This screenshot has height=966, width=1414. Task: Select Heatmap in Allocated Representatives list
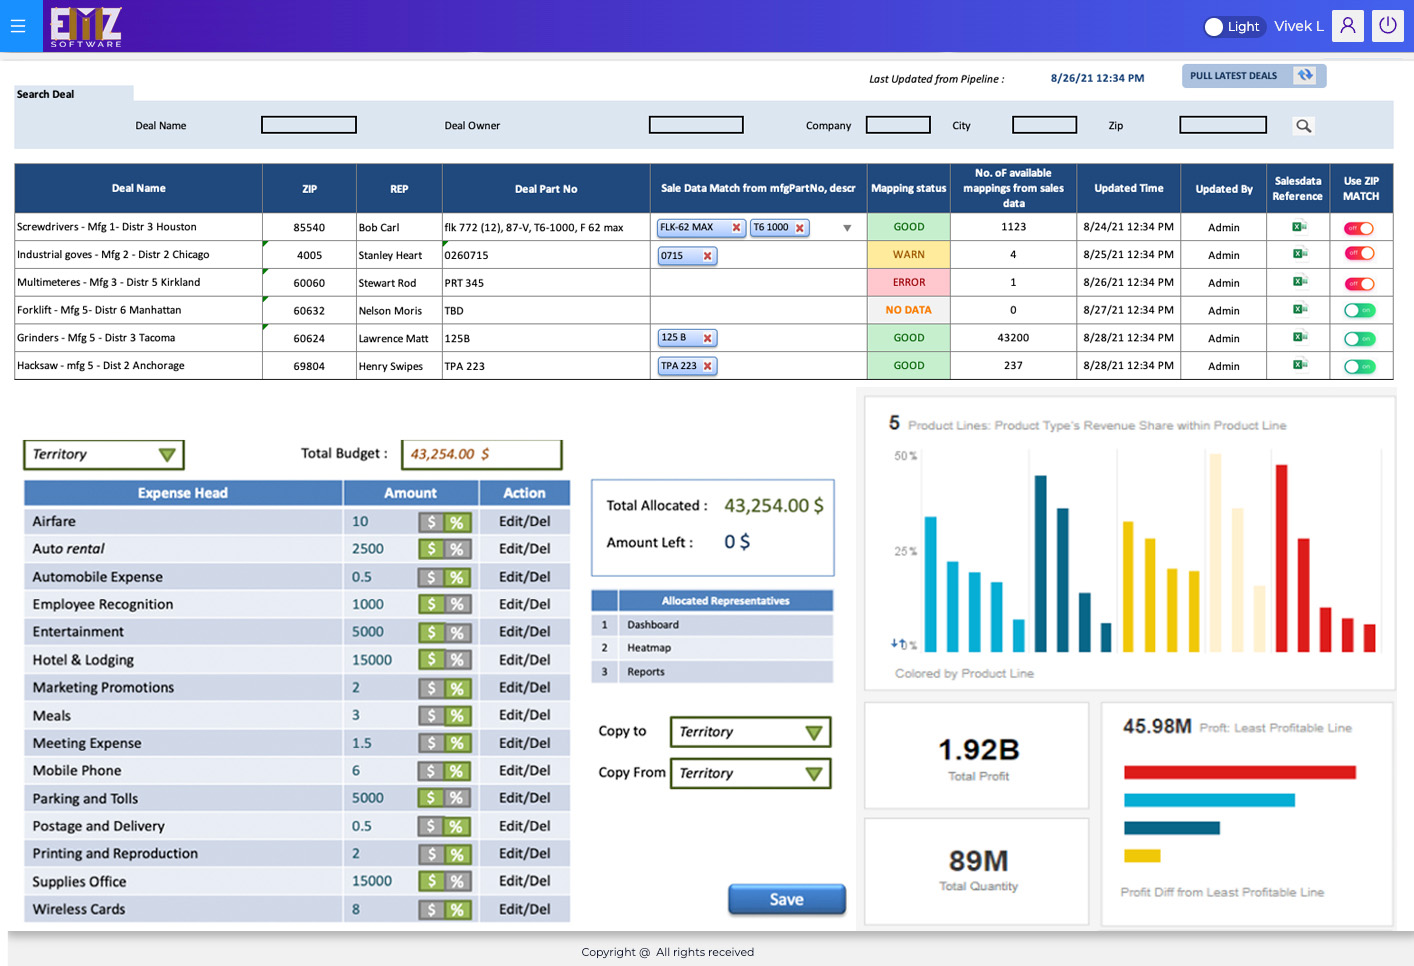(649, 648)
